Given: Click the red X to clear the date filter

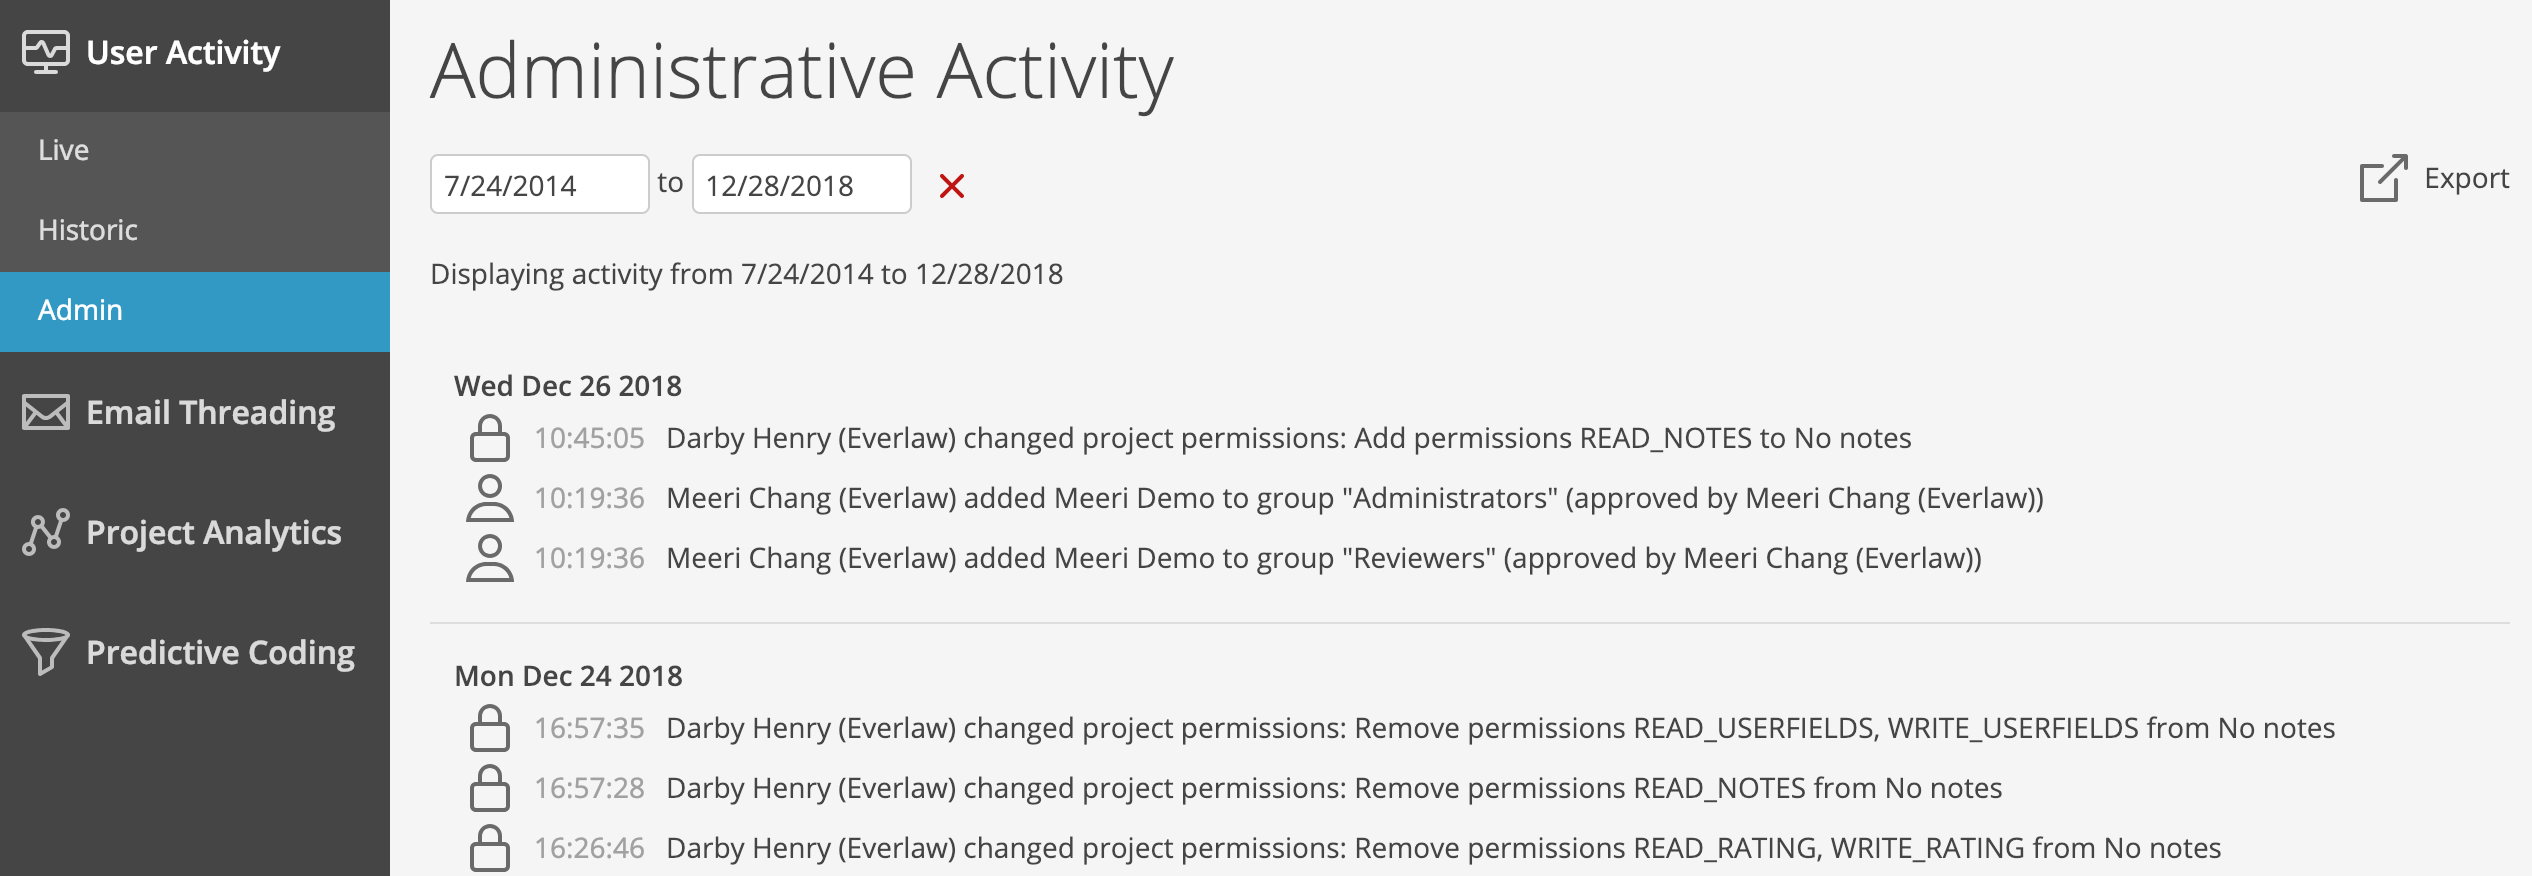Looking at the screenshot, I should pyautogui.click(x=952, y=185).
